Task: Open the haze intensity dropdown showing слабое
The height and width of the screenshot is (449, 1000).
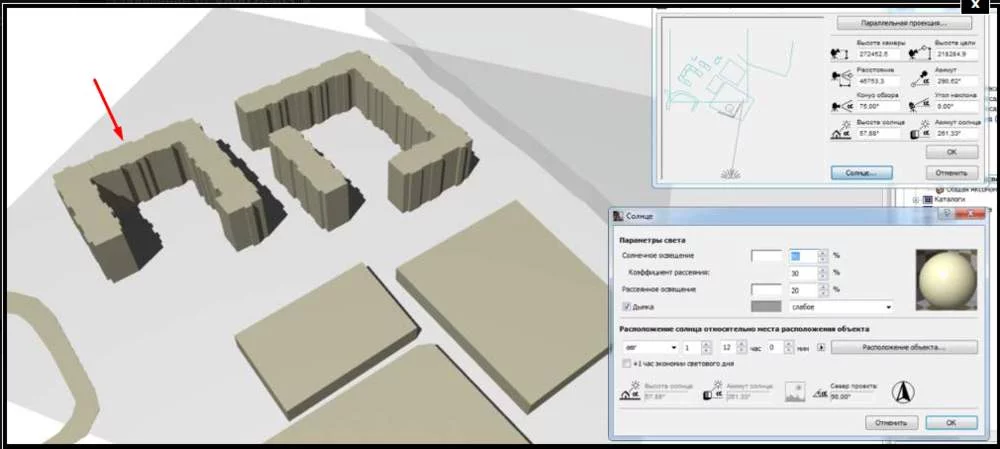Action: tap(840, 307)
